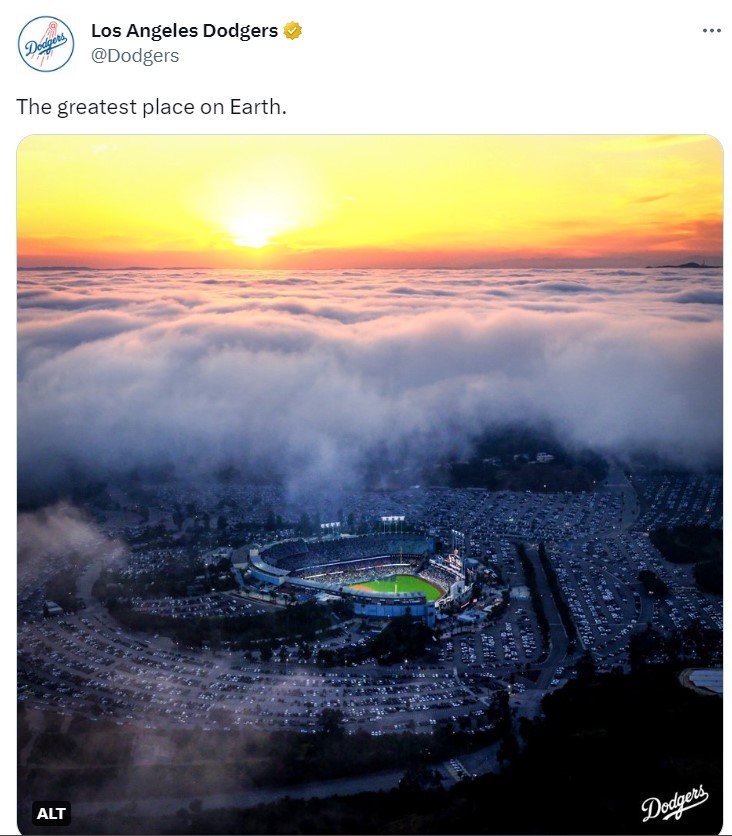Click the Dodgers script watermark logo

coord(675,801)
